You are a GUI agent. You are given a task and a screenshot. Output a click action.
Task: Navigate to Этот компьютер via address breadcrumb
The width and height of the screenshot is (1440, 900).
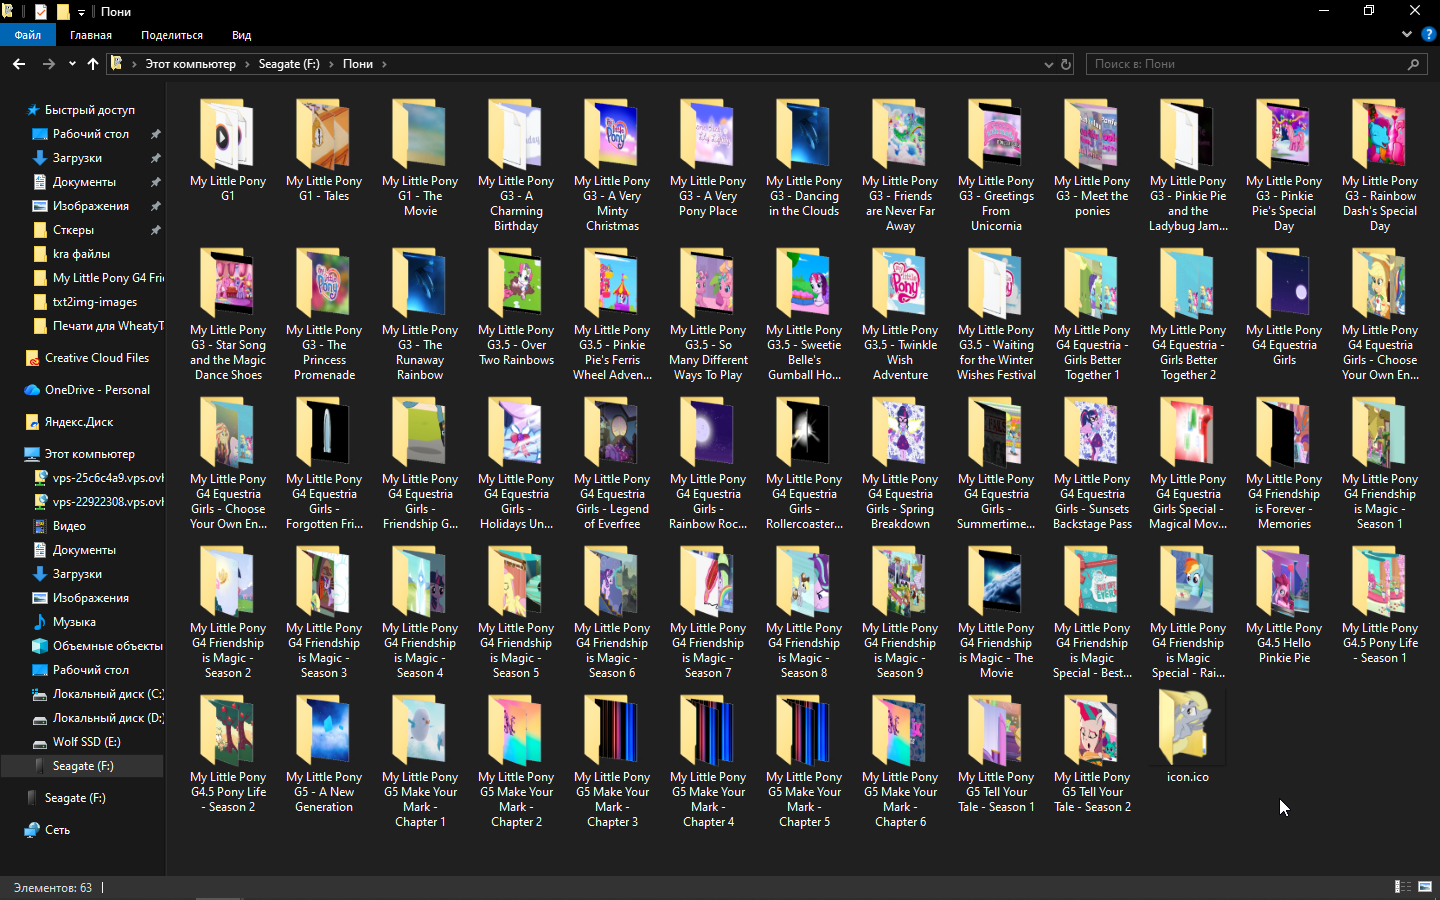(x=191, y=64)
